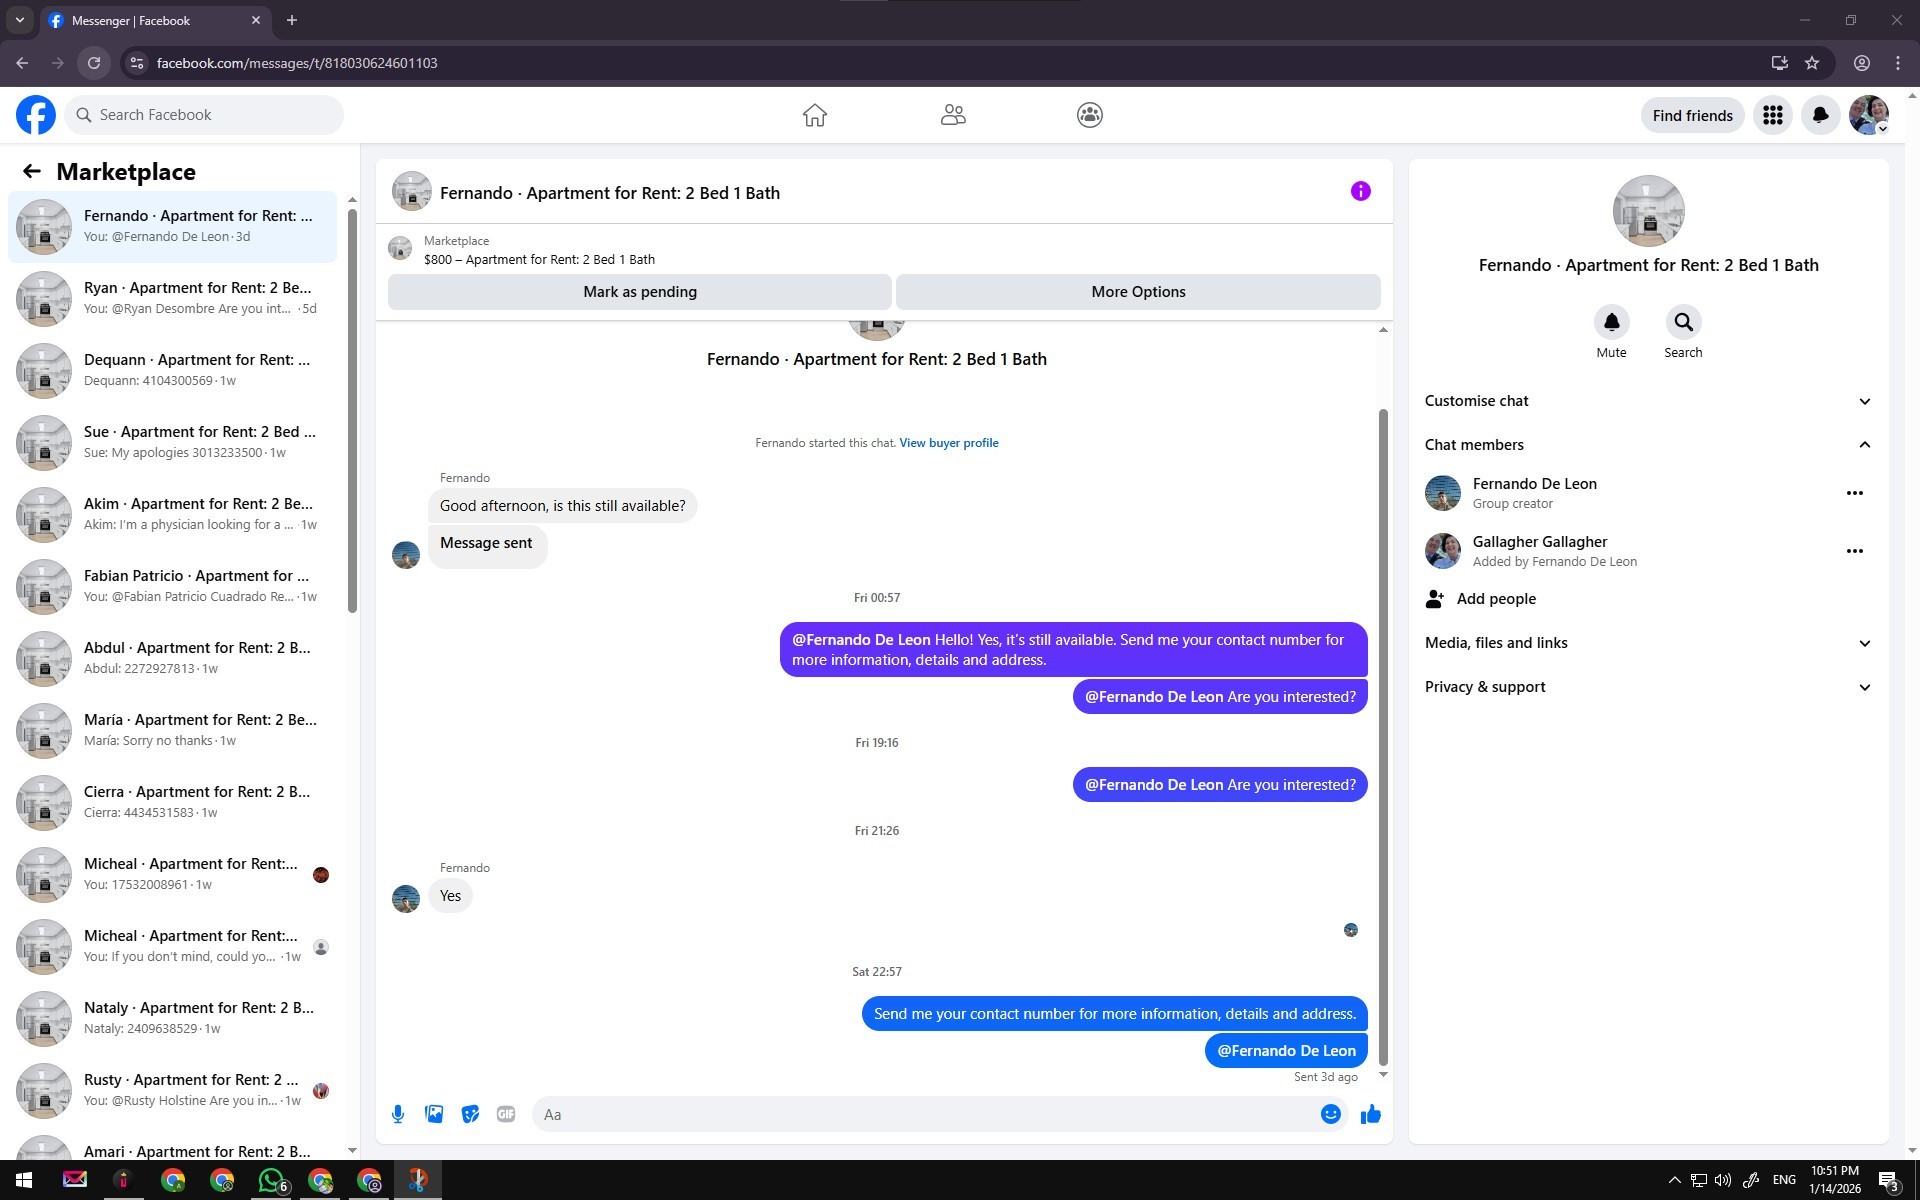This screenshot has height=1200, width=1920.
Task: Open the attach photo icon
Action: pyautogui.click(x=434, y=1114)
